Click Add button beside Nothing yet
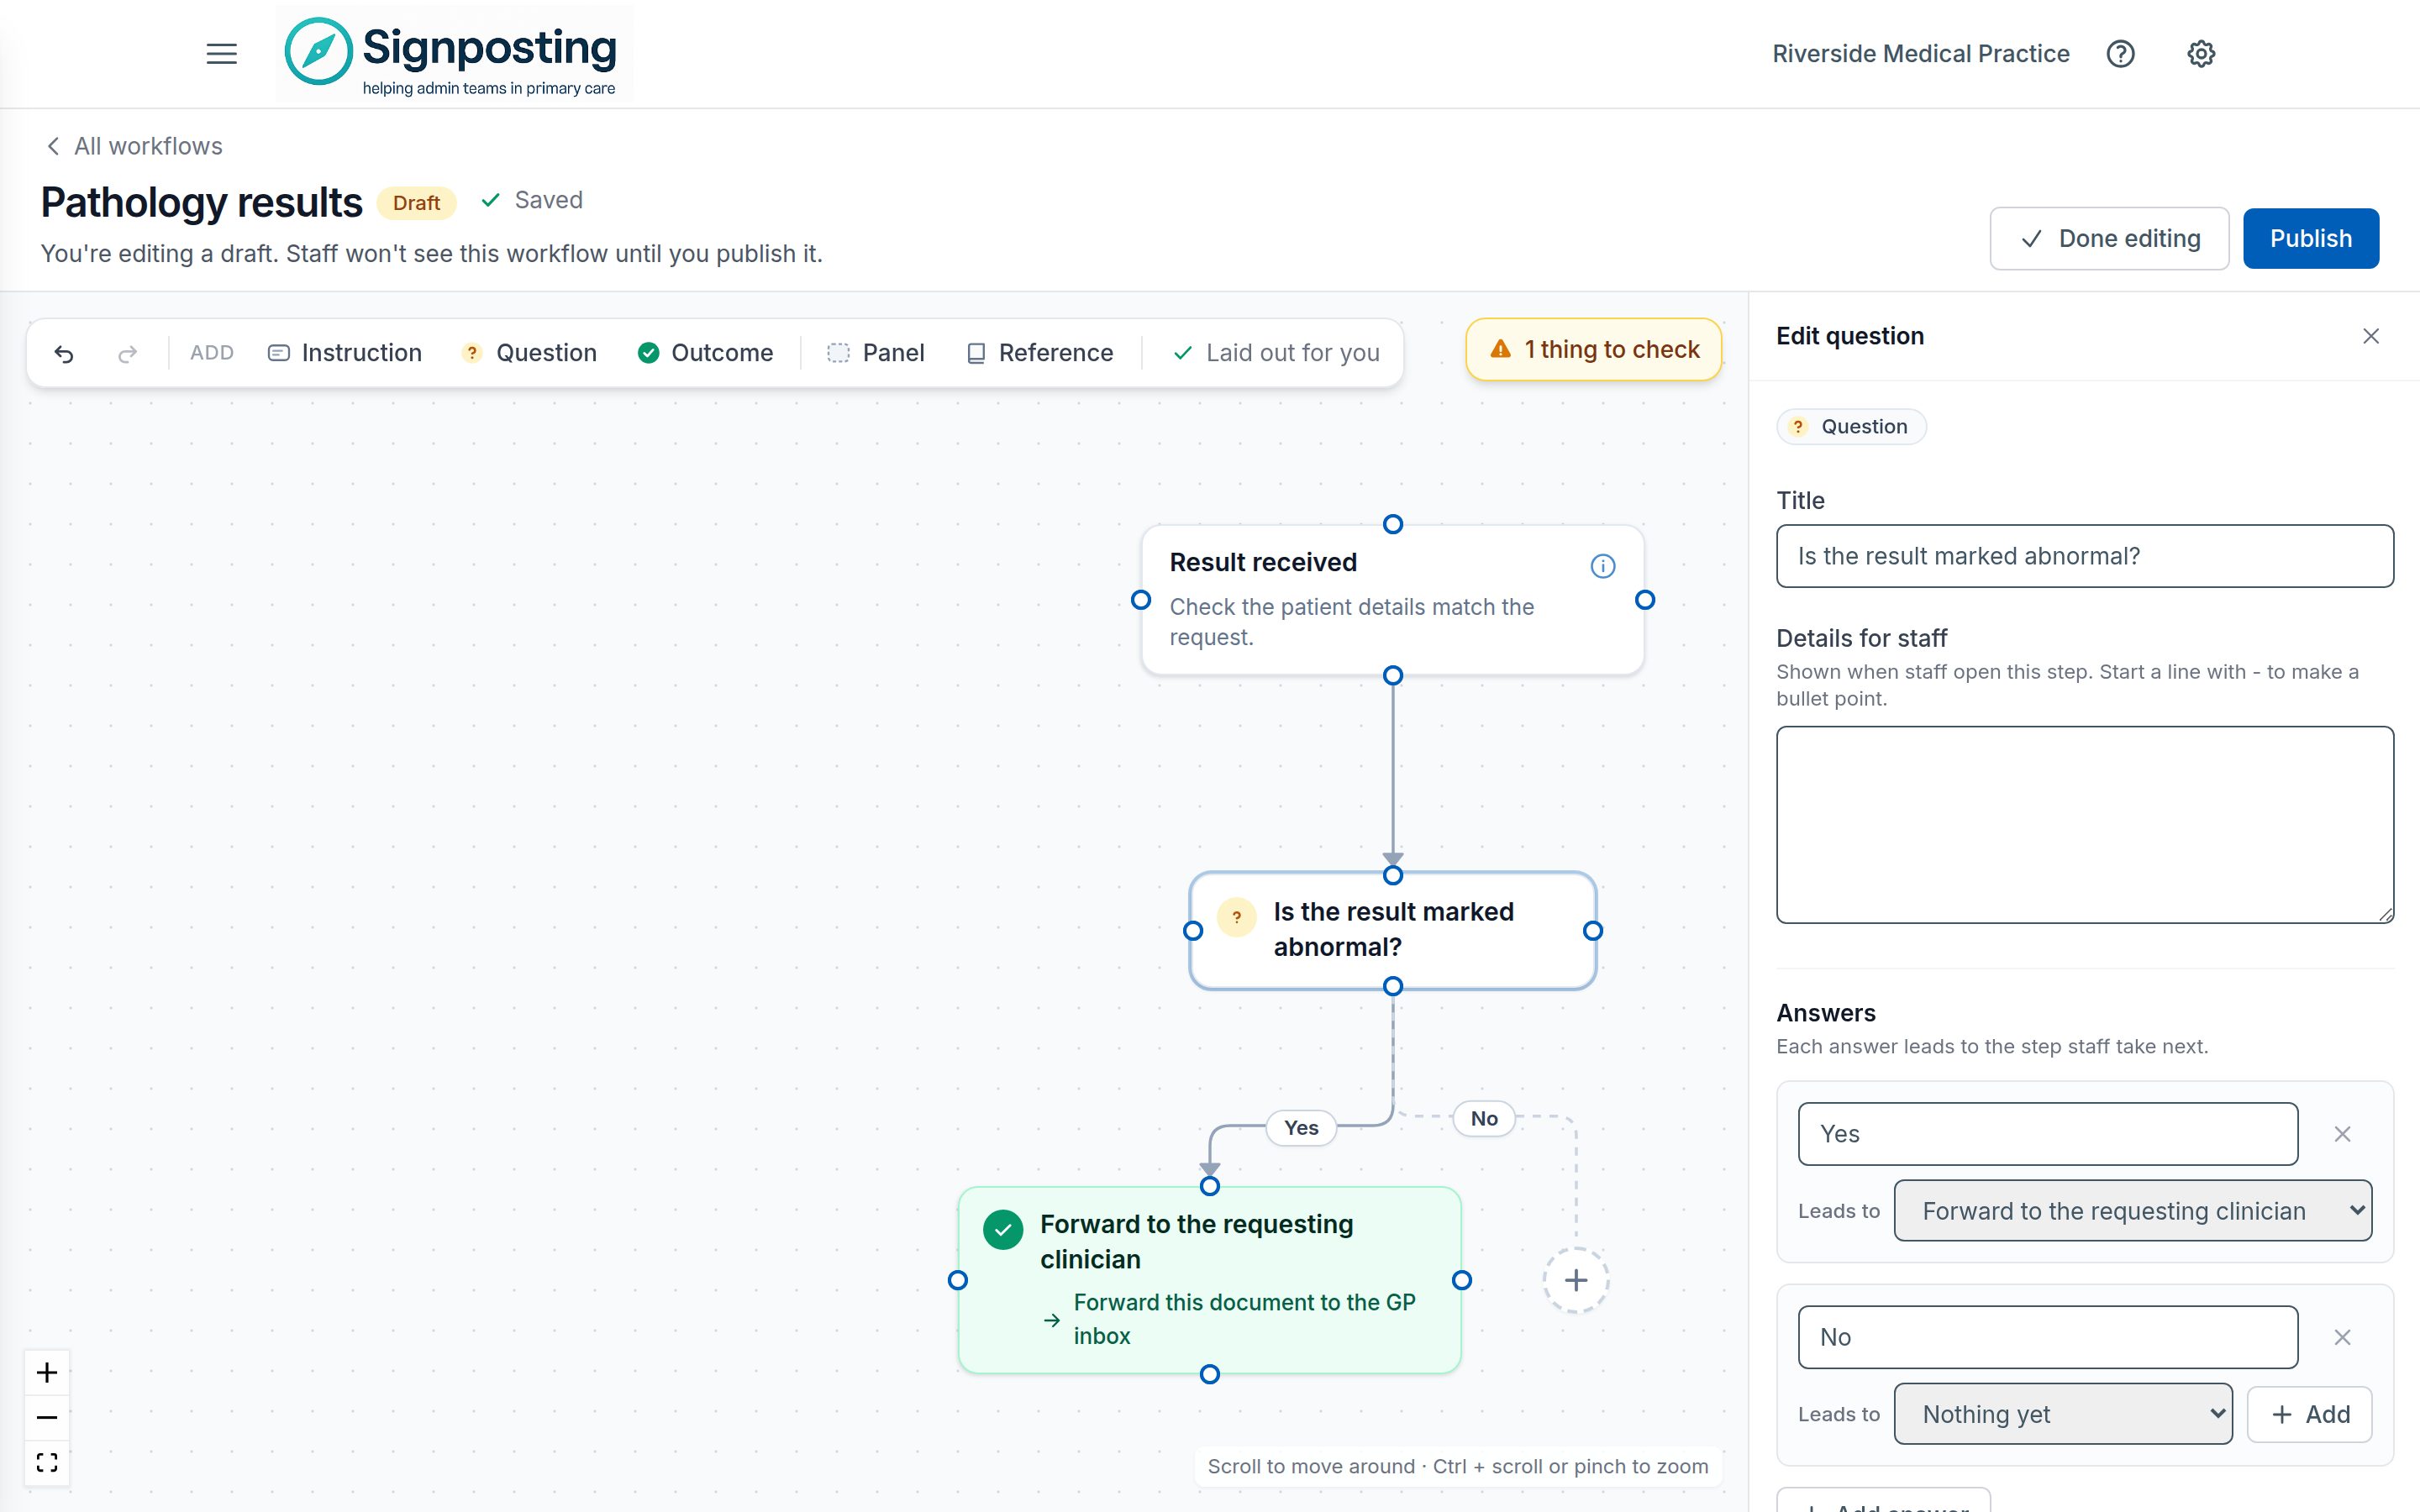Image resolution: width=2420 pixels, height=1512 pixels. point(2309,1414)
